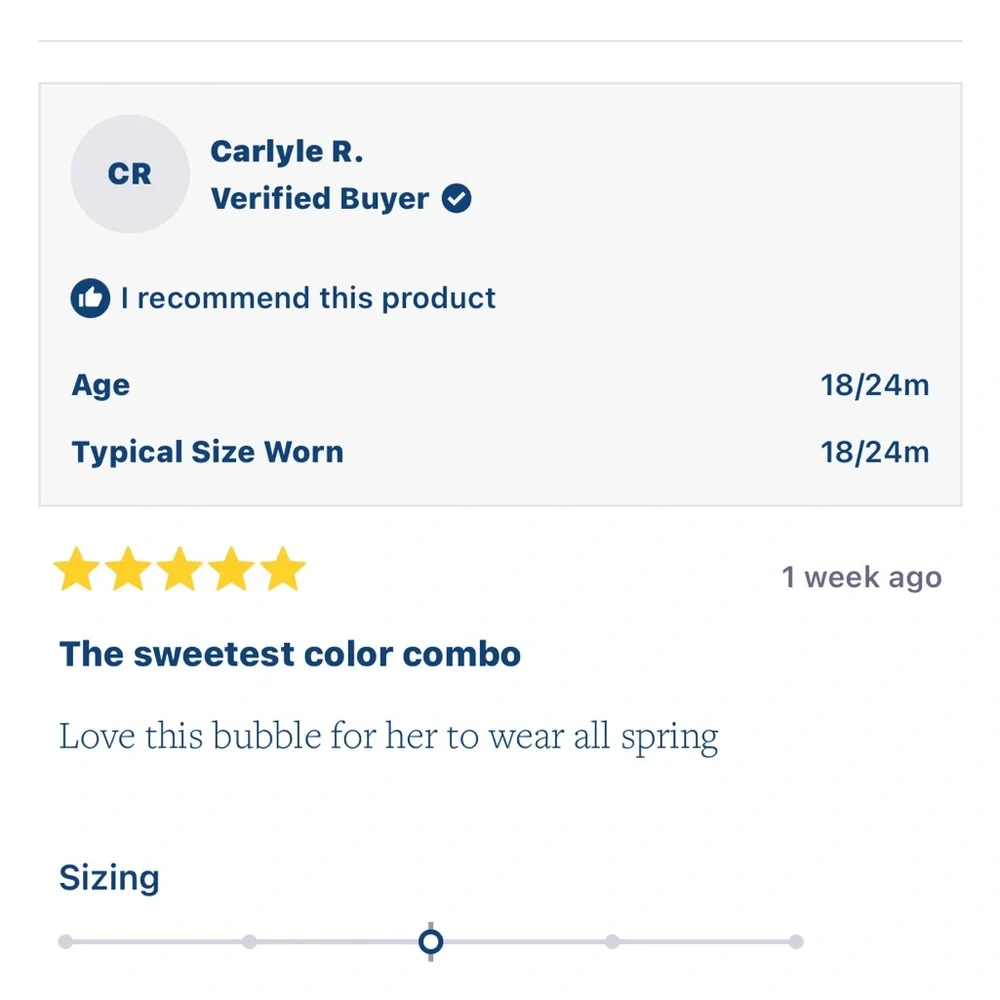The width and height of the screenshot is (1000, 1000).
Task: Open reviewer name Carlyle R.
Action: pyautogui.click(x=286, y=152)
